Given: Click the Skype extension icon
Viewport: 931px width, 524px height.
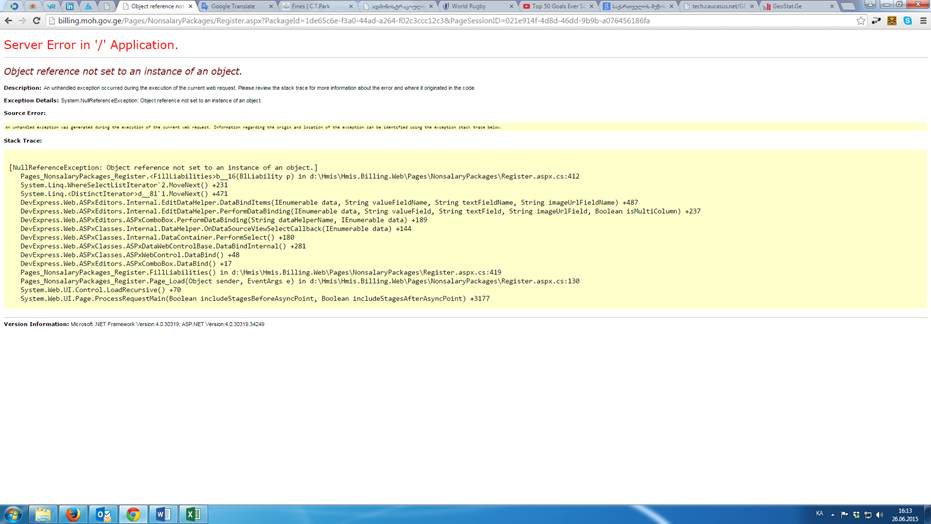Looking at the screenshot, I should point(907,20).
